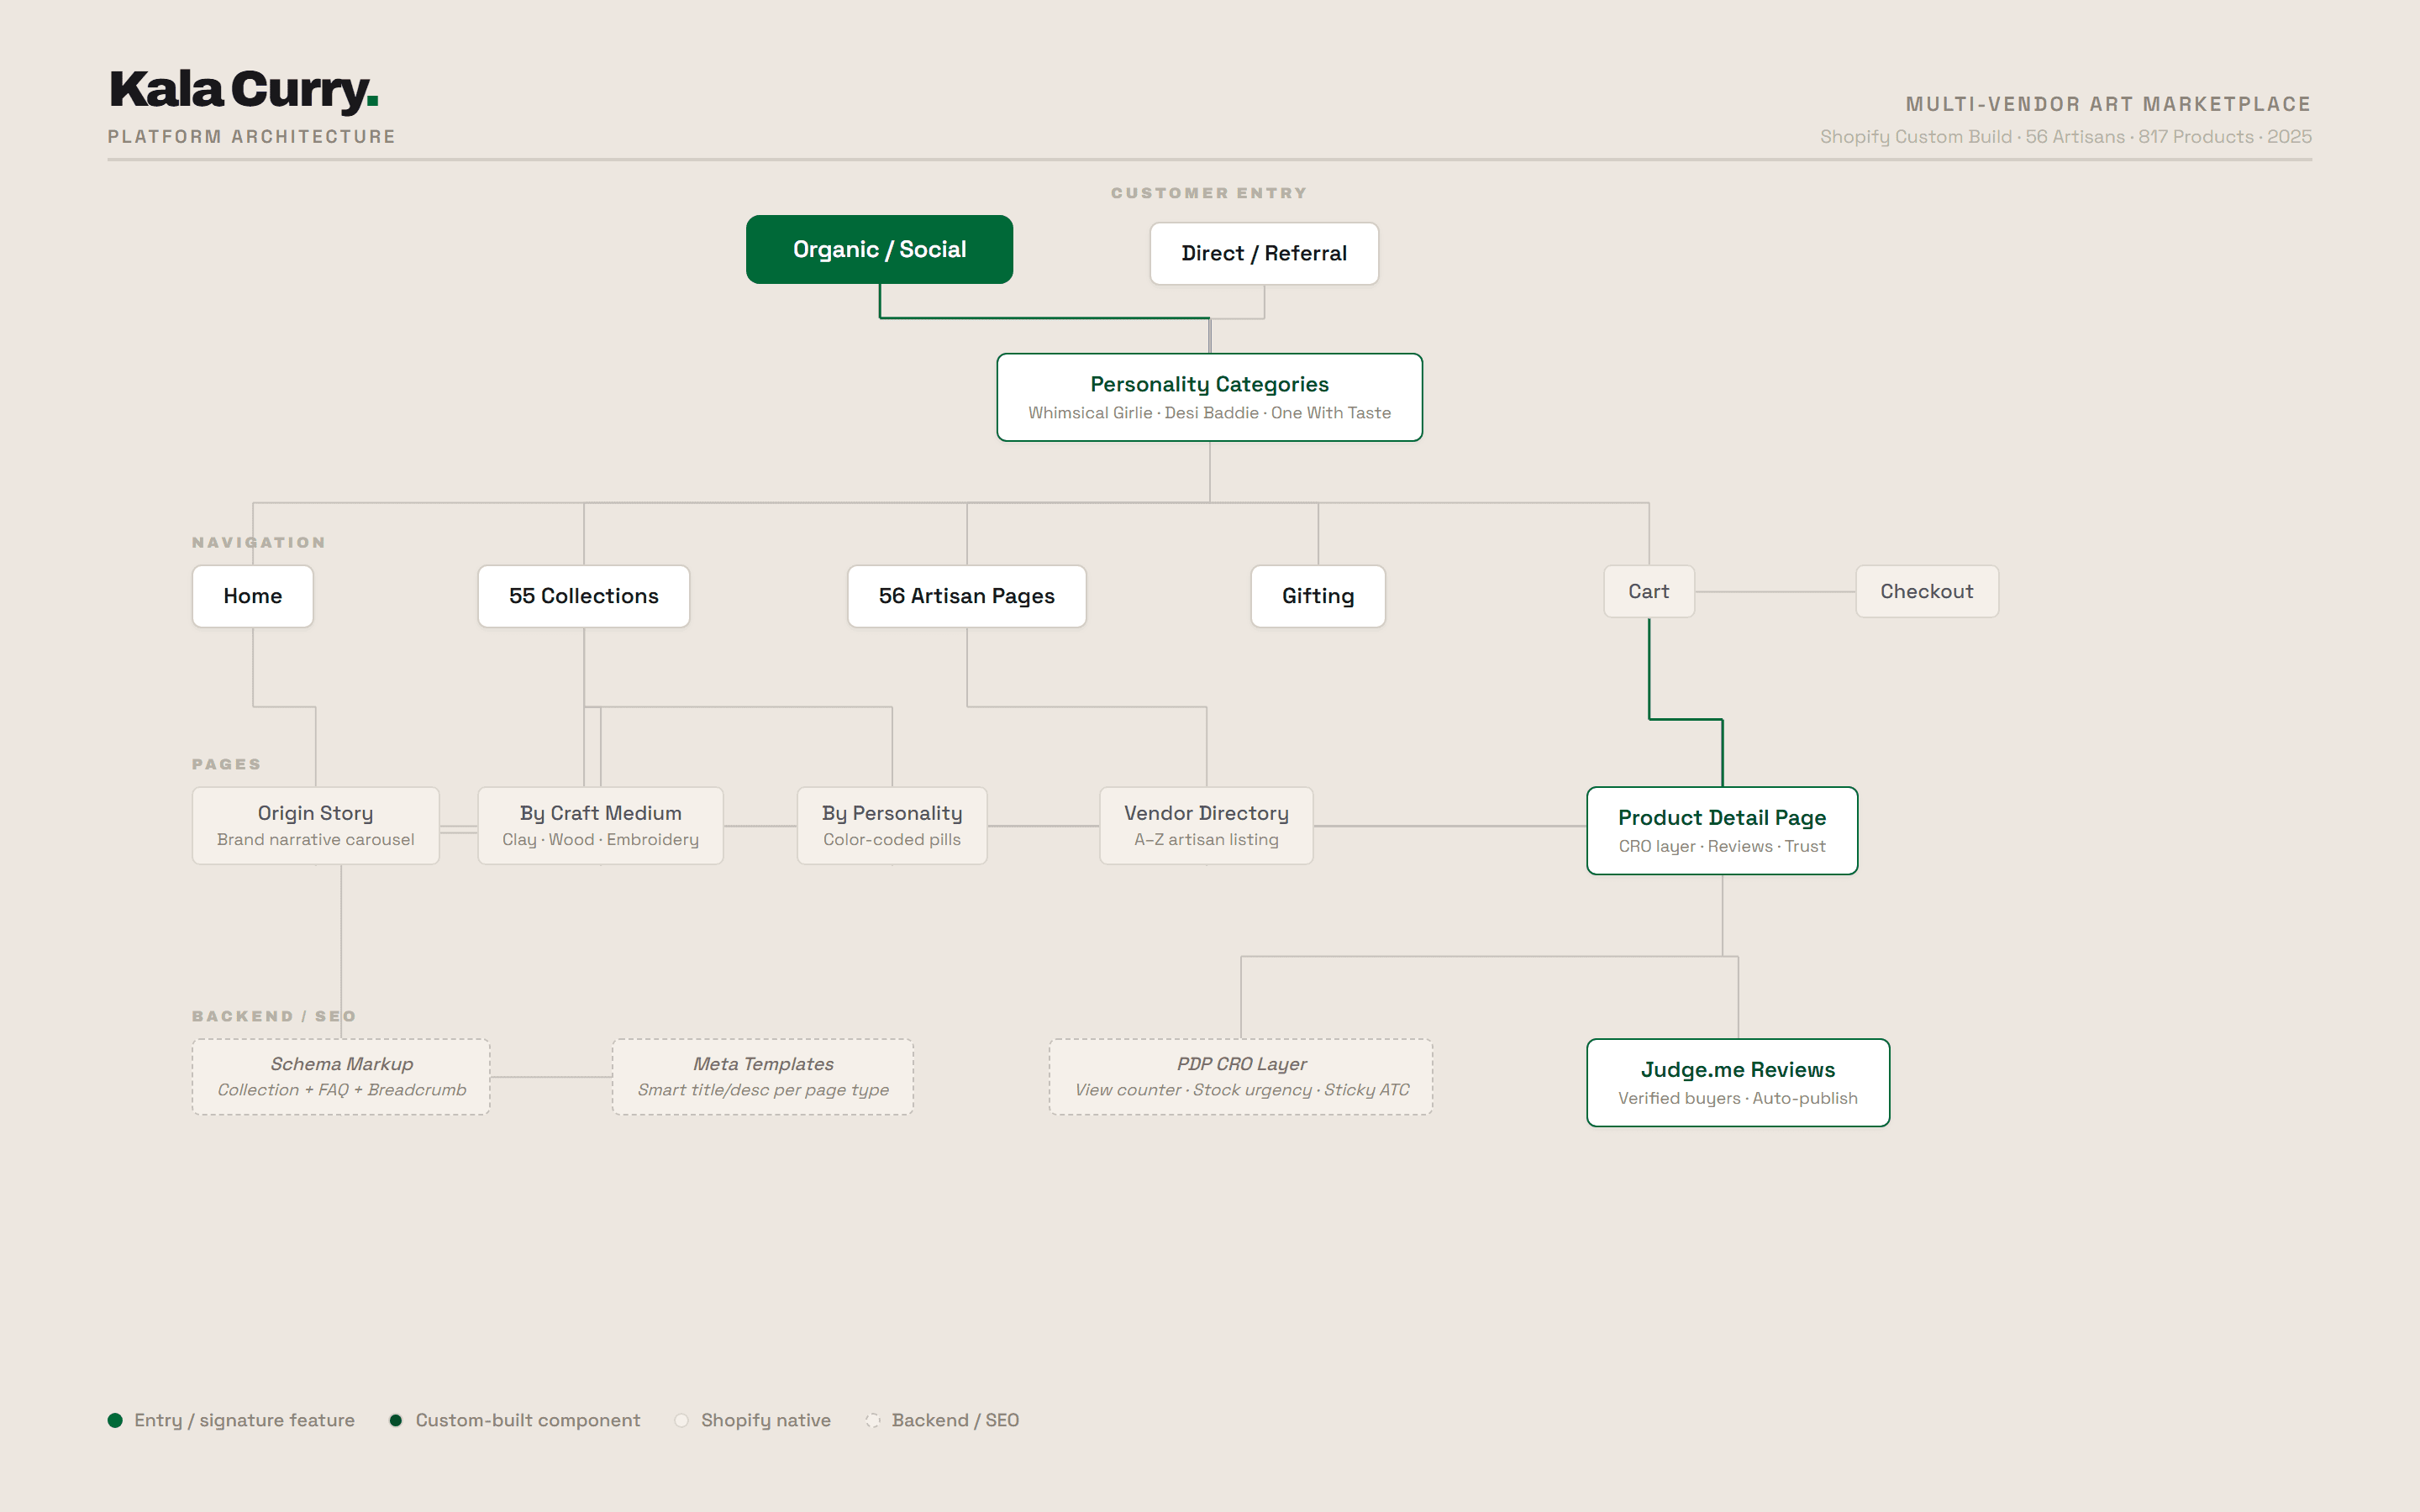The height and width of the screenshot is (1512, 2420).
Task: Open the Judge.me Reviews node
Action: [1737, 1082]
